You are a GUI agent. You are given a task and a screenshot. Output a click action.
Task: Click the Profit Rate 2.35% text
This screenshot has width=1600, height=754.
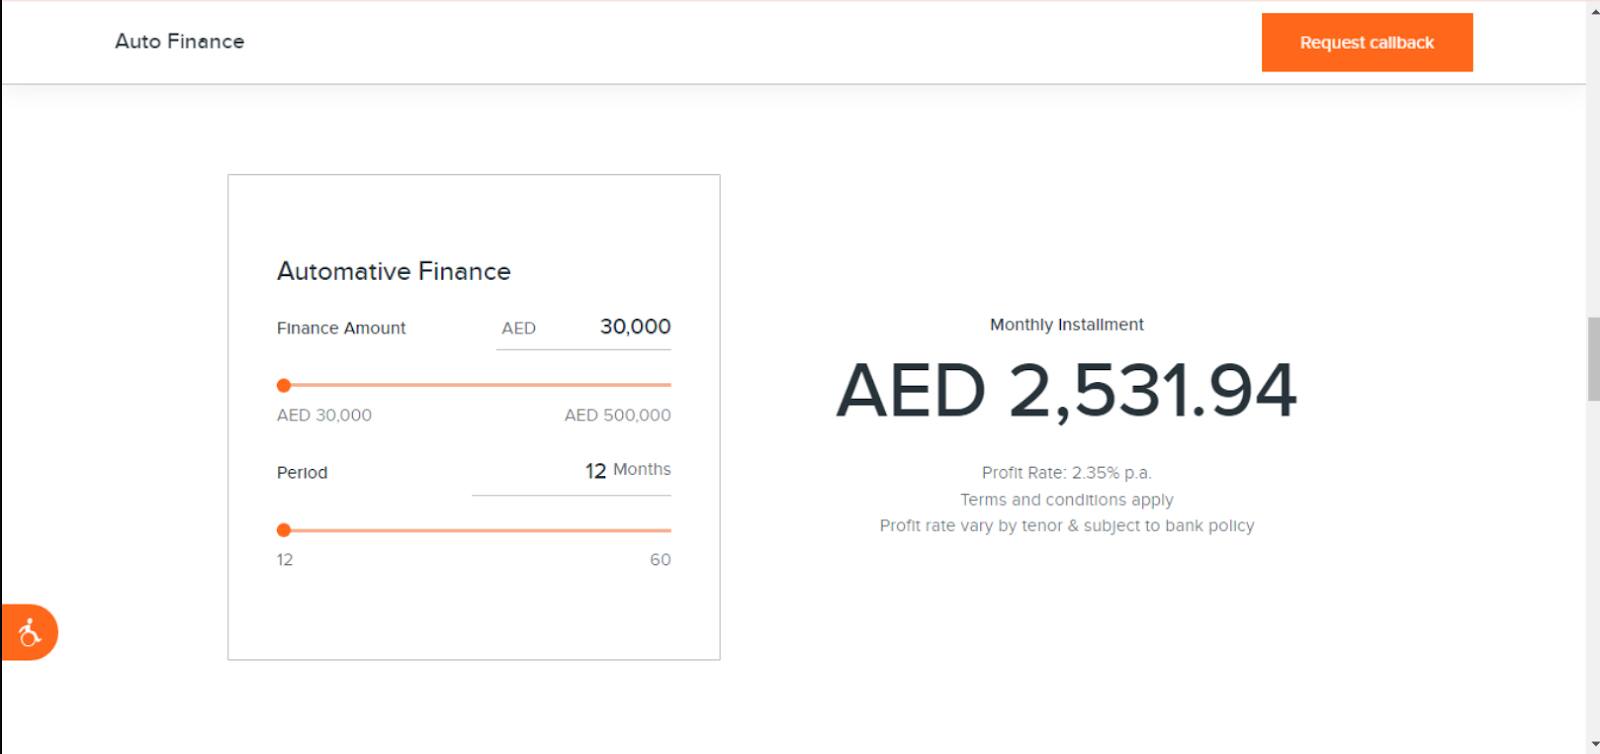coord(1067,473)
